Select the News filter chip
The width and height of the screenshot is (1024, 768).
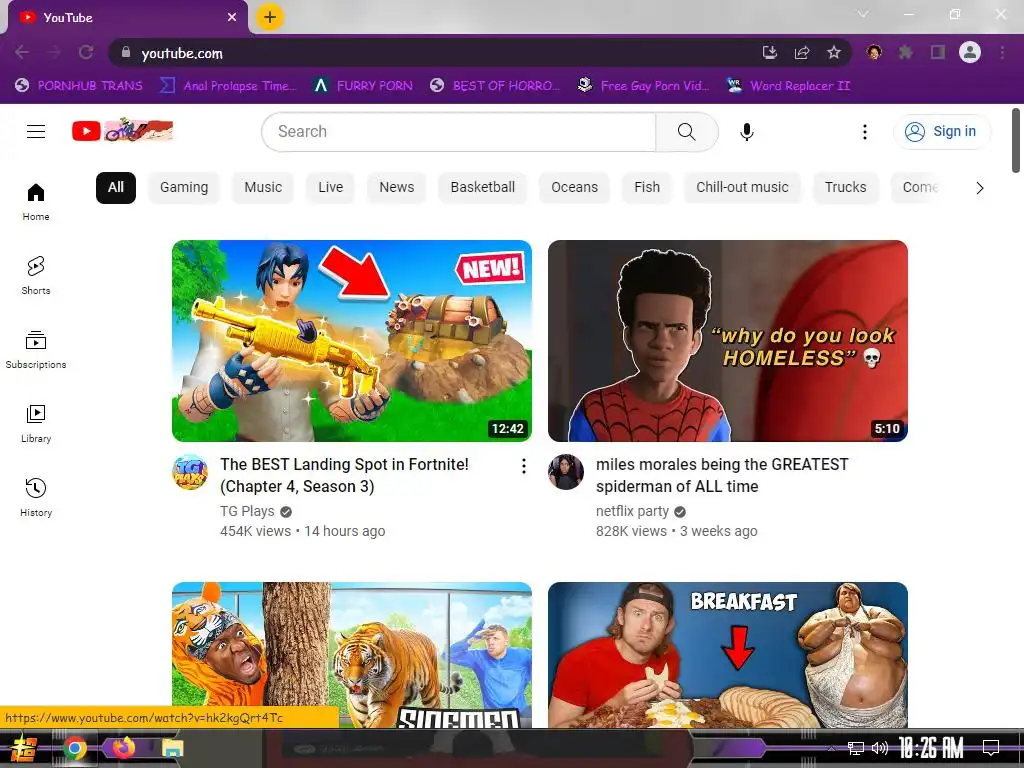[x=396, y=187]
